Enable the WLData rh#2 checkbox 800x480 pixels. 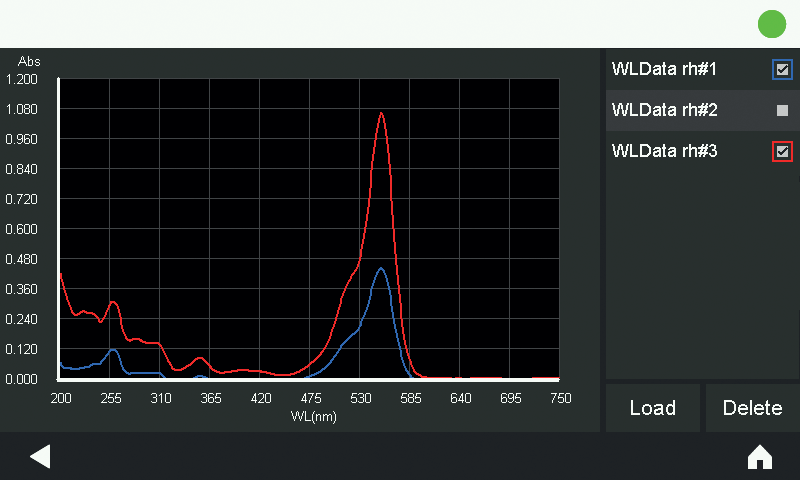click(782, 111)
